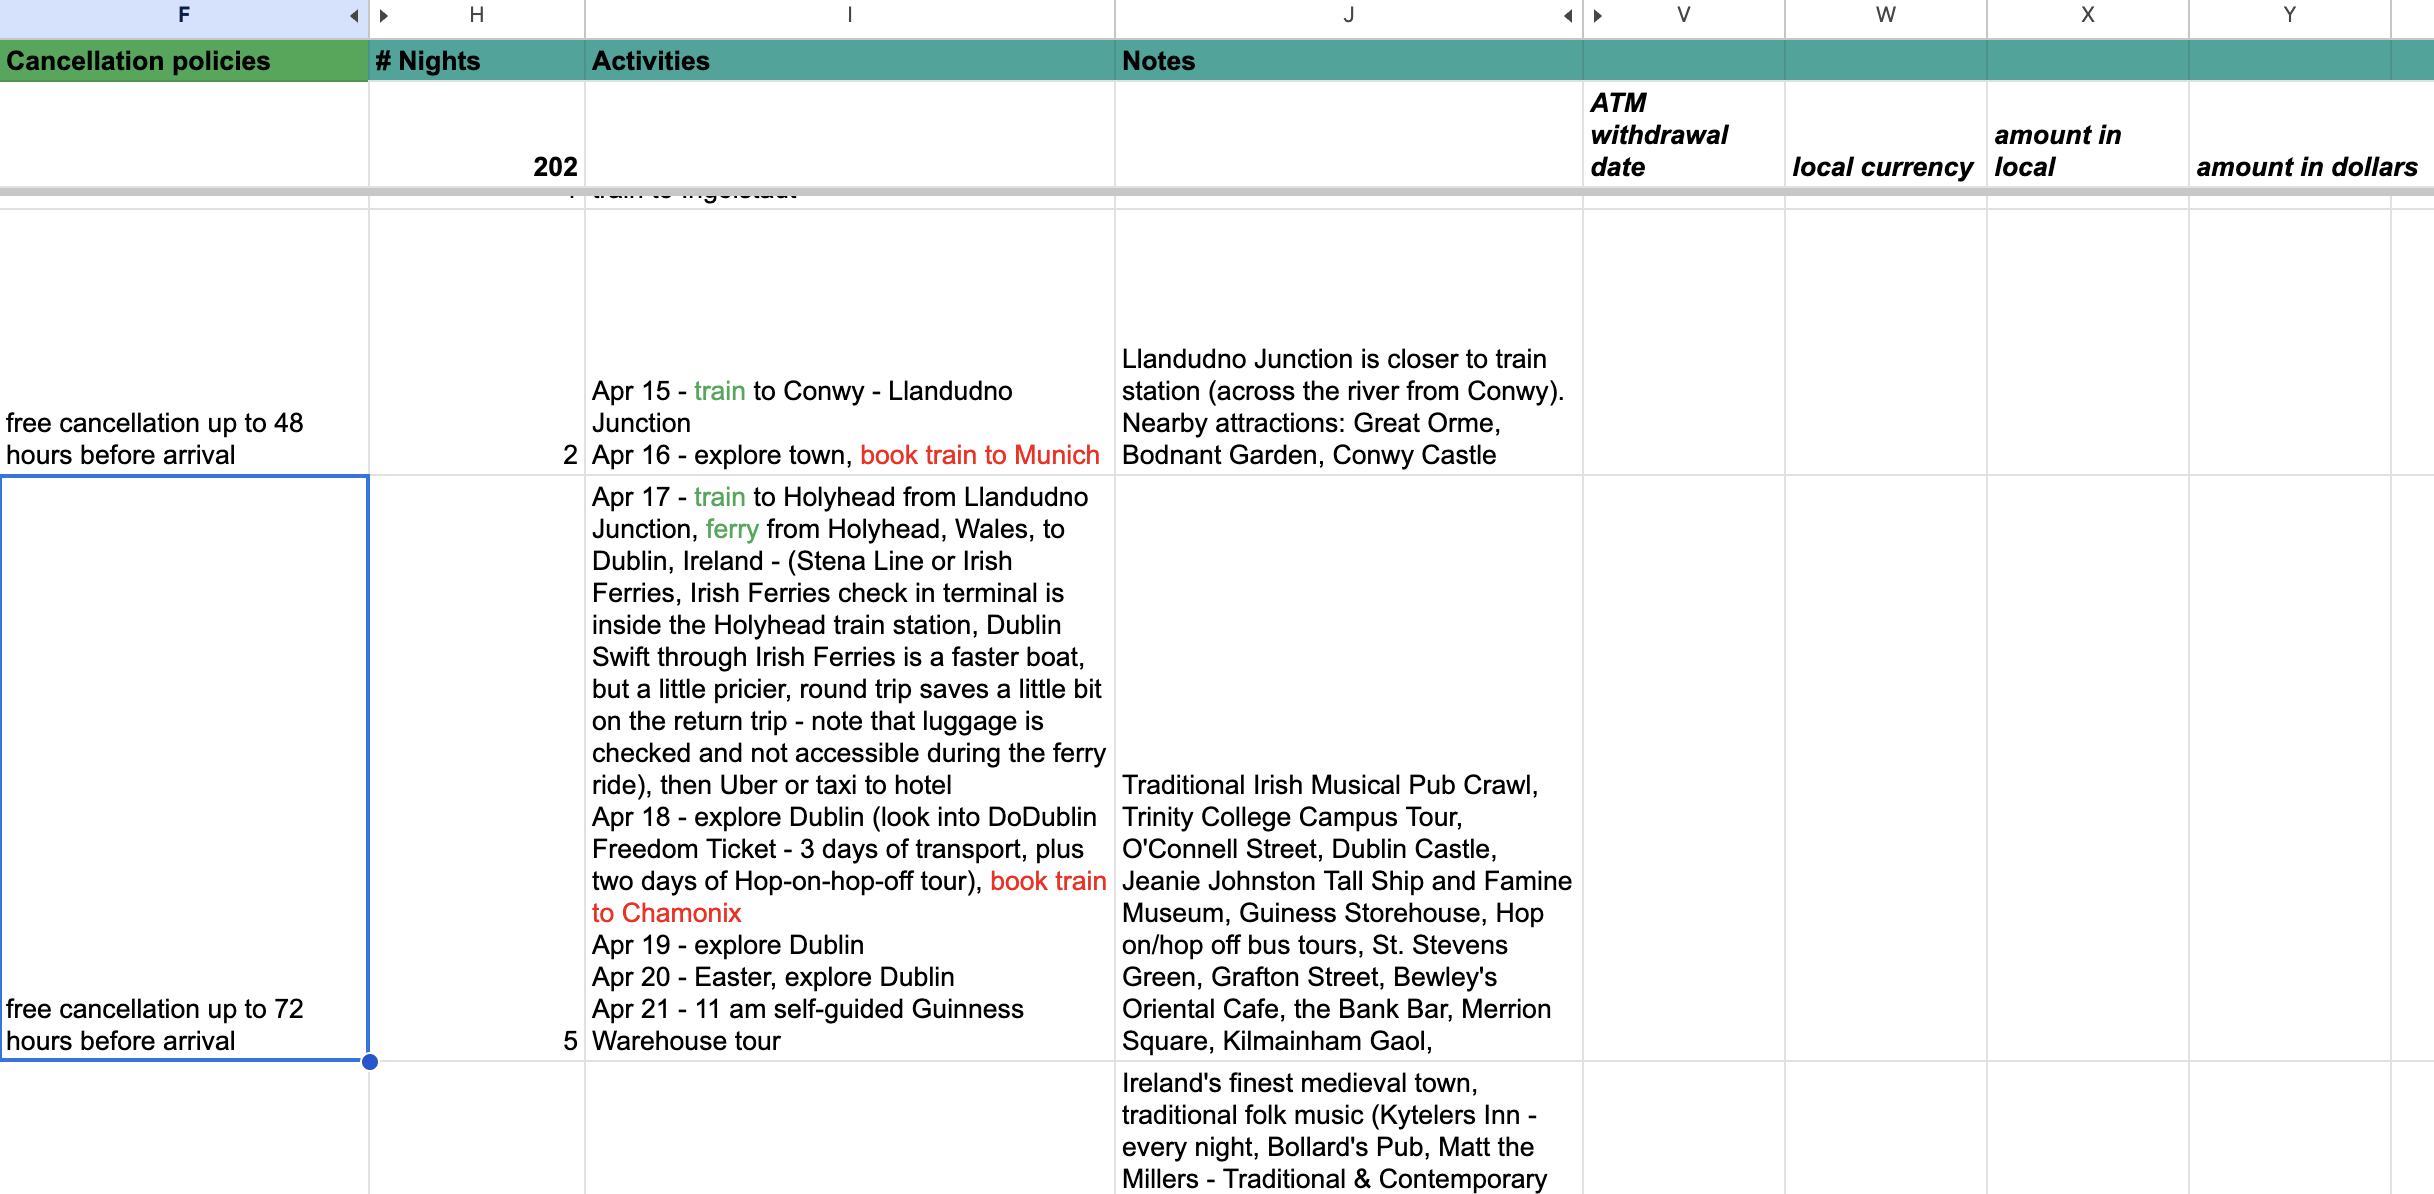Expand hidden column via left arrow in F header
Screen dimensions: 2434x1194
[x=354, y=16]
